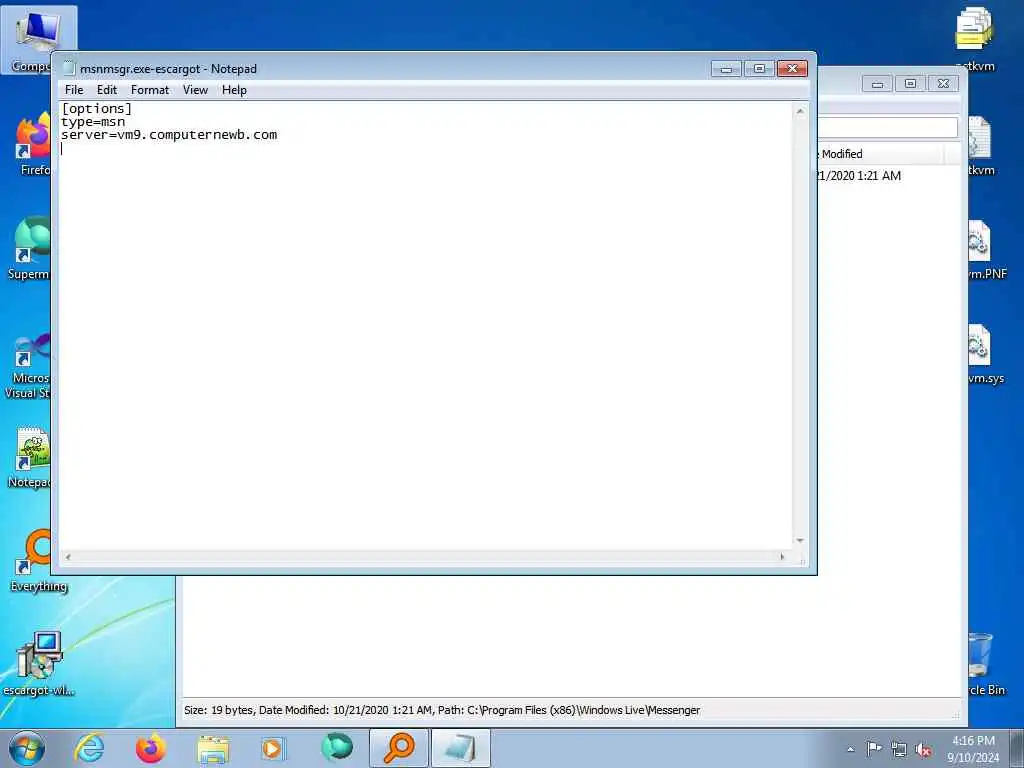
Task: Open the network tray icon
Action: tap(899, 750)
